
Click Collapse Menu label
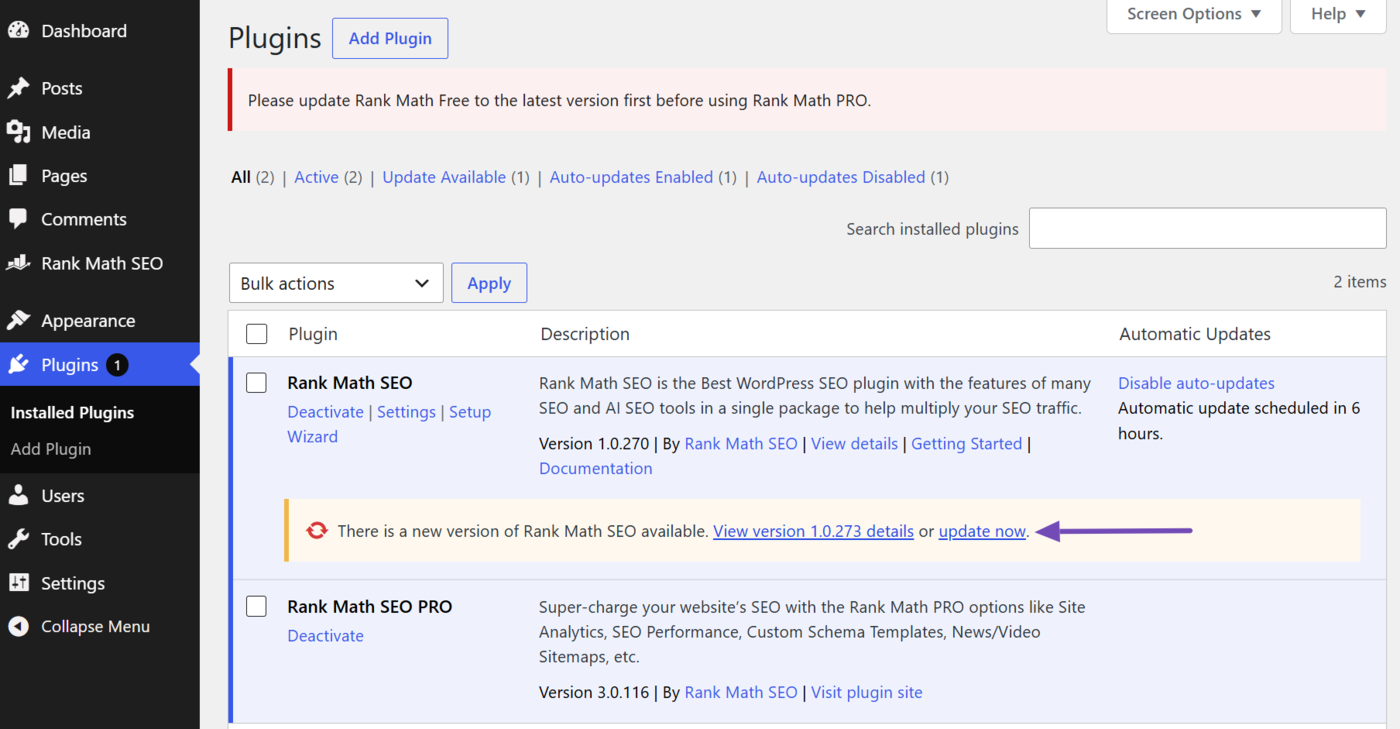tap(95, 627)
